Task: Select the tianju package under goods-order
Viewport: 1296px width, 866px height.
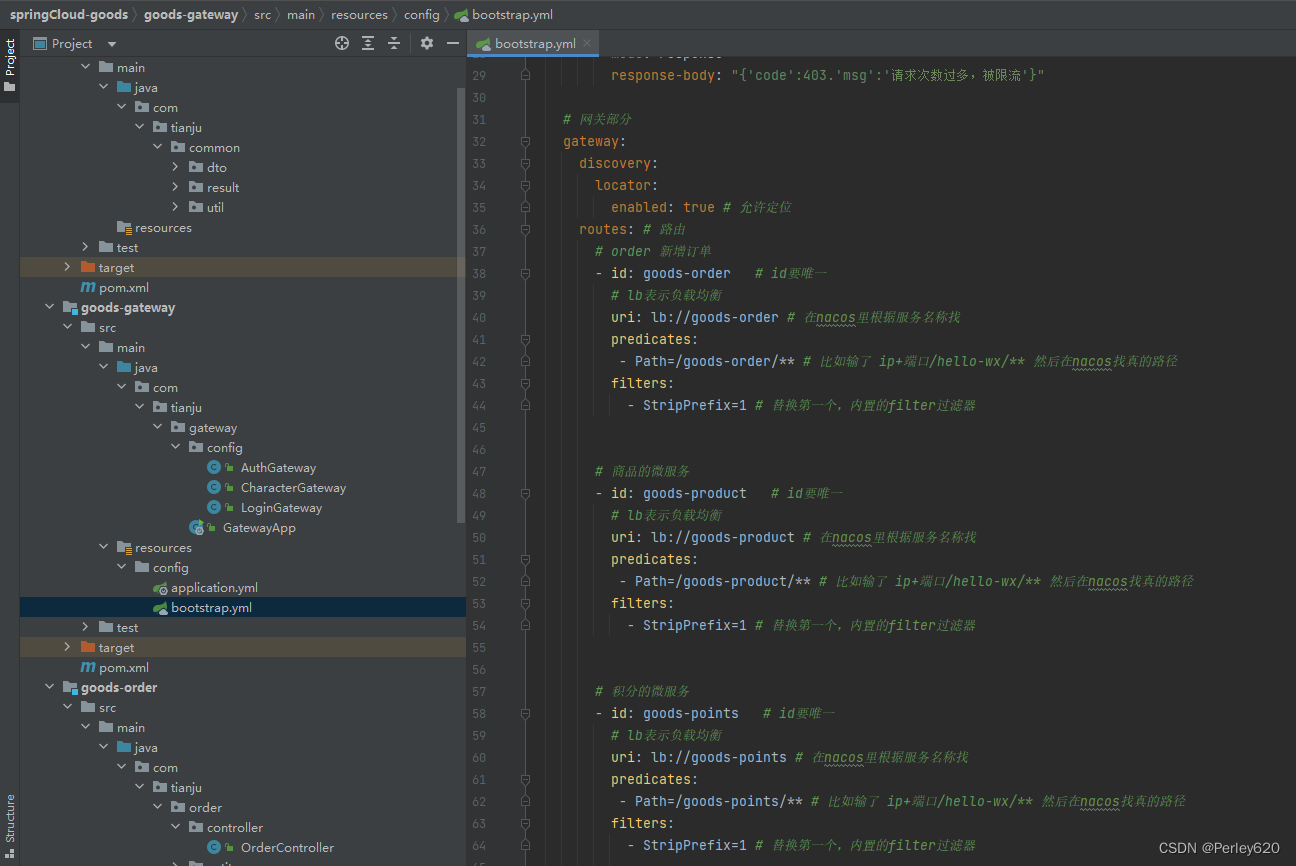Action: [186, 787]
